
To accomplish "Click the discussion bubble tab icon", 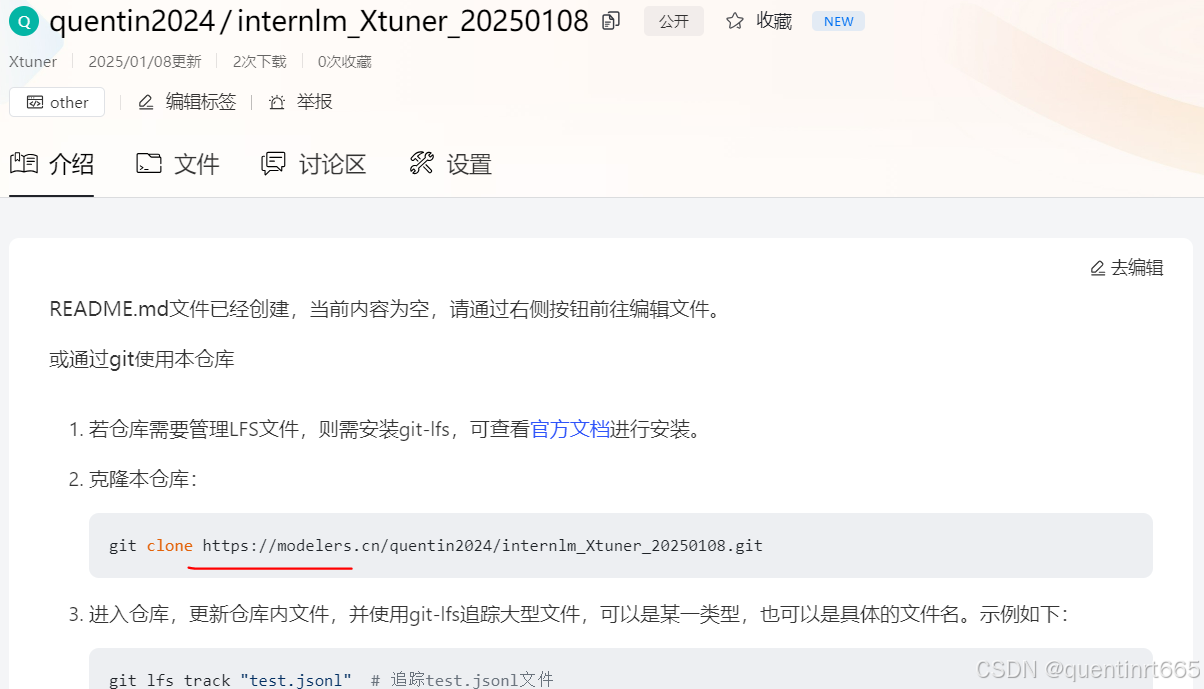I will pos(273,164).
